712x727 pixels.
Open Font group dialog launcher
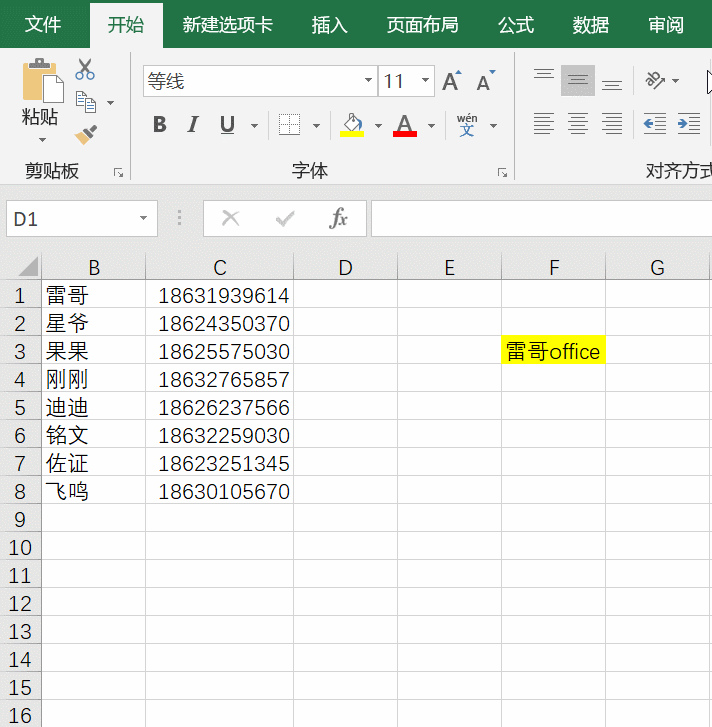click(502, 173)
